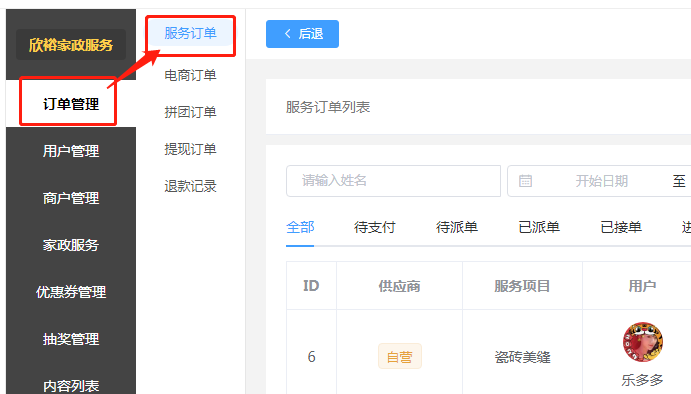The height and width of the screenshot is (394, 691).
Task: Open 家政服务 menu item
Action: coord(71,245)
